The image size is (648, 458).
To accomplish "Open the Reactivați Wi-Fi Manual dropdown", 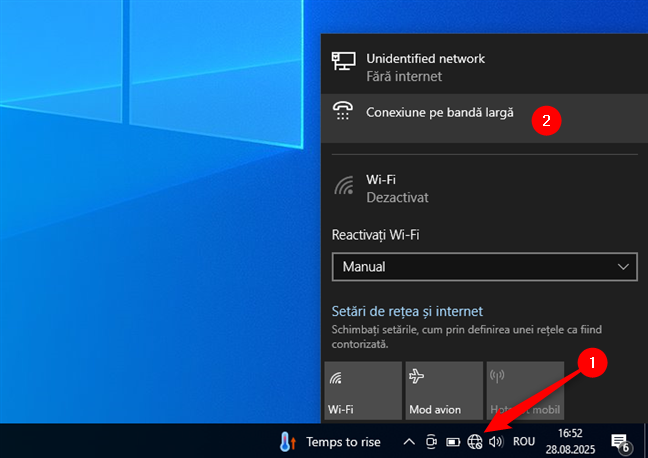I will (484, 267).
